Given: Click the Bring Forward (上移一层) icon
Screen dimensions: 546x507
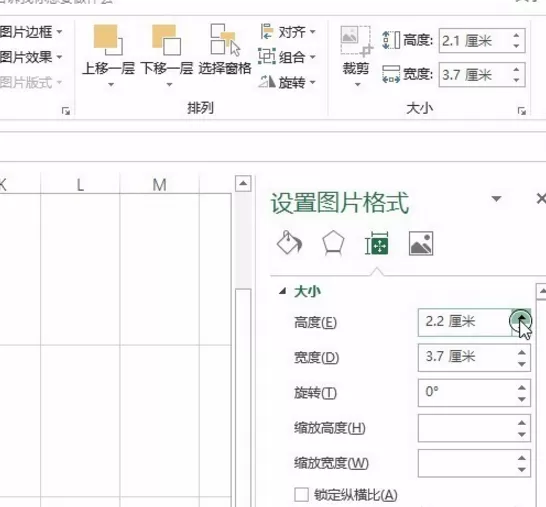Looking at the screenshot, I should click(108, 40).
